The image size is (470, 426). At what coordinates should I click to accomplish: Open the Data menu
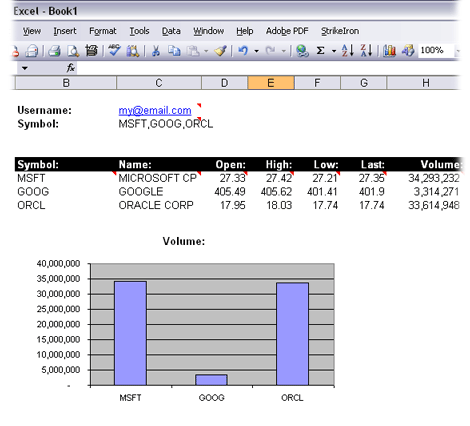click(x=171, y=31)
